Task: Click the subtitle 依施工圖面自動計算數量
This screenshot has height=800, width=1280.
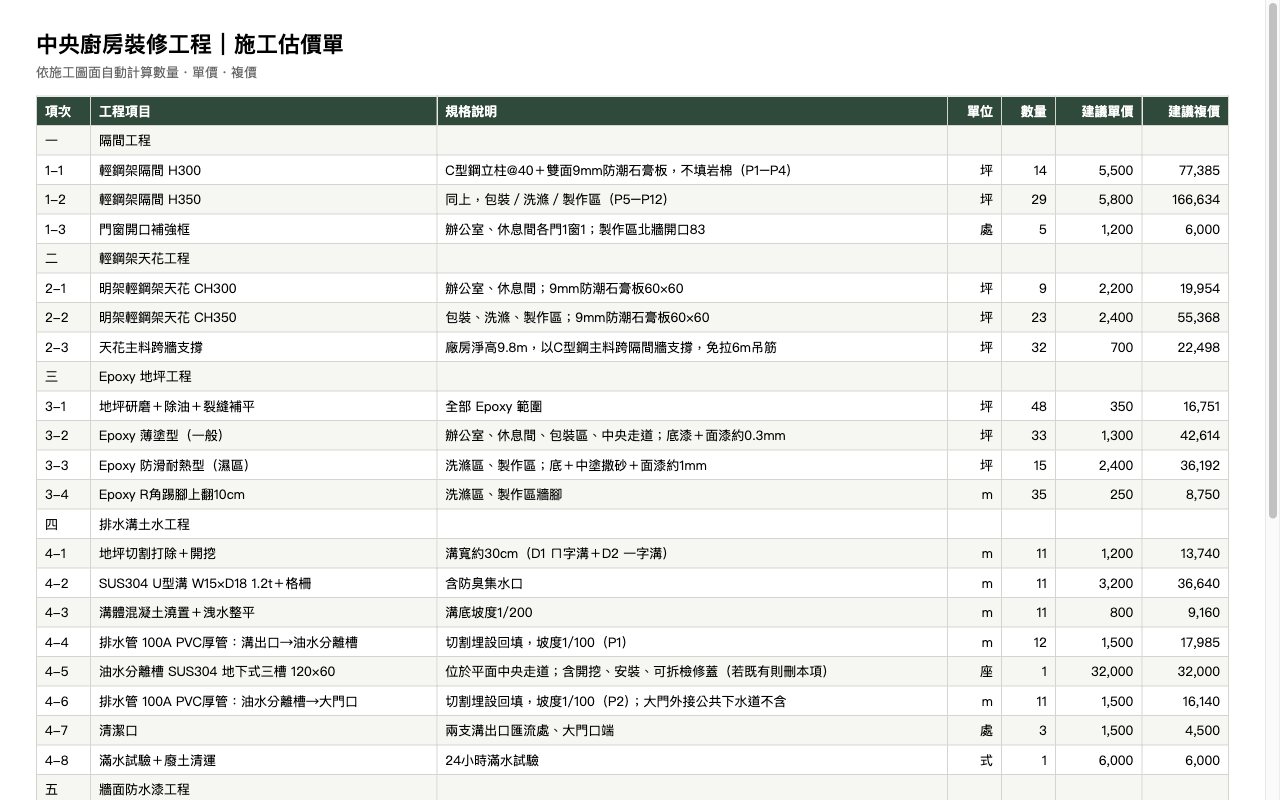Action: (x=108, y=73)
